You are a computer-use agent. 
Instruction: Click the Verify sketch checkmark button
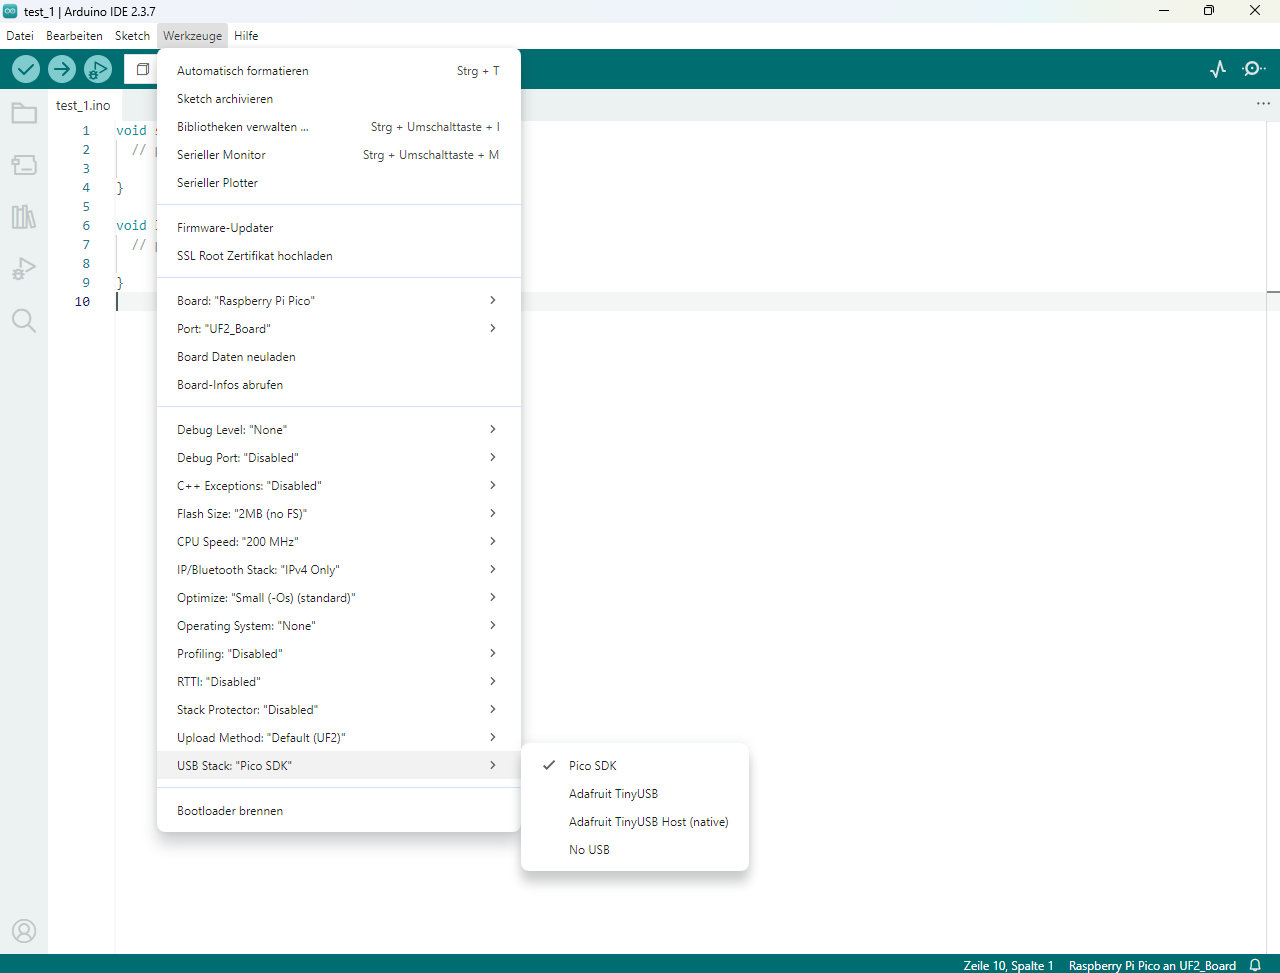coord(26,69)
